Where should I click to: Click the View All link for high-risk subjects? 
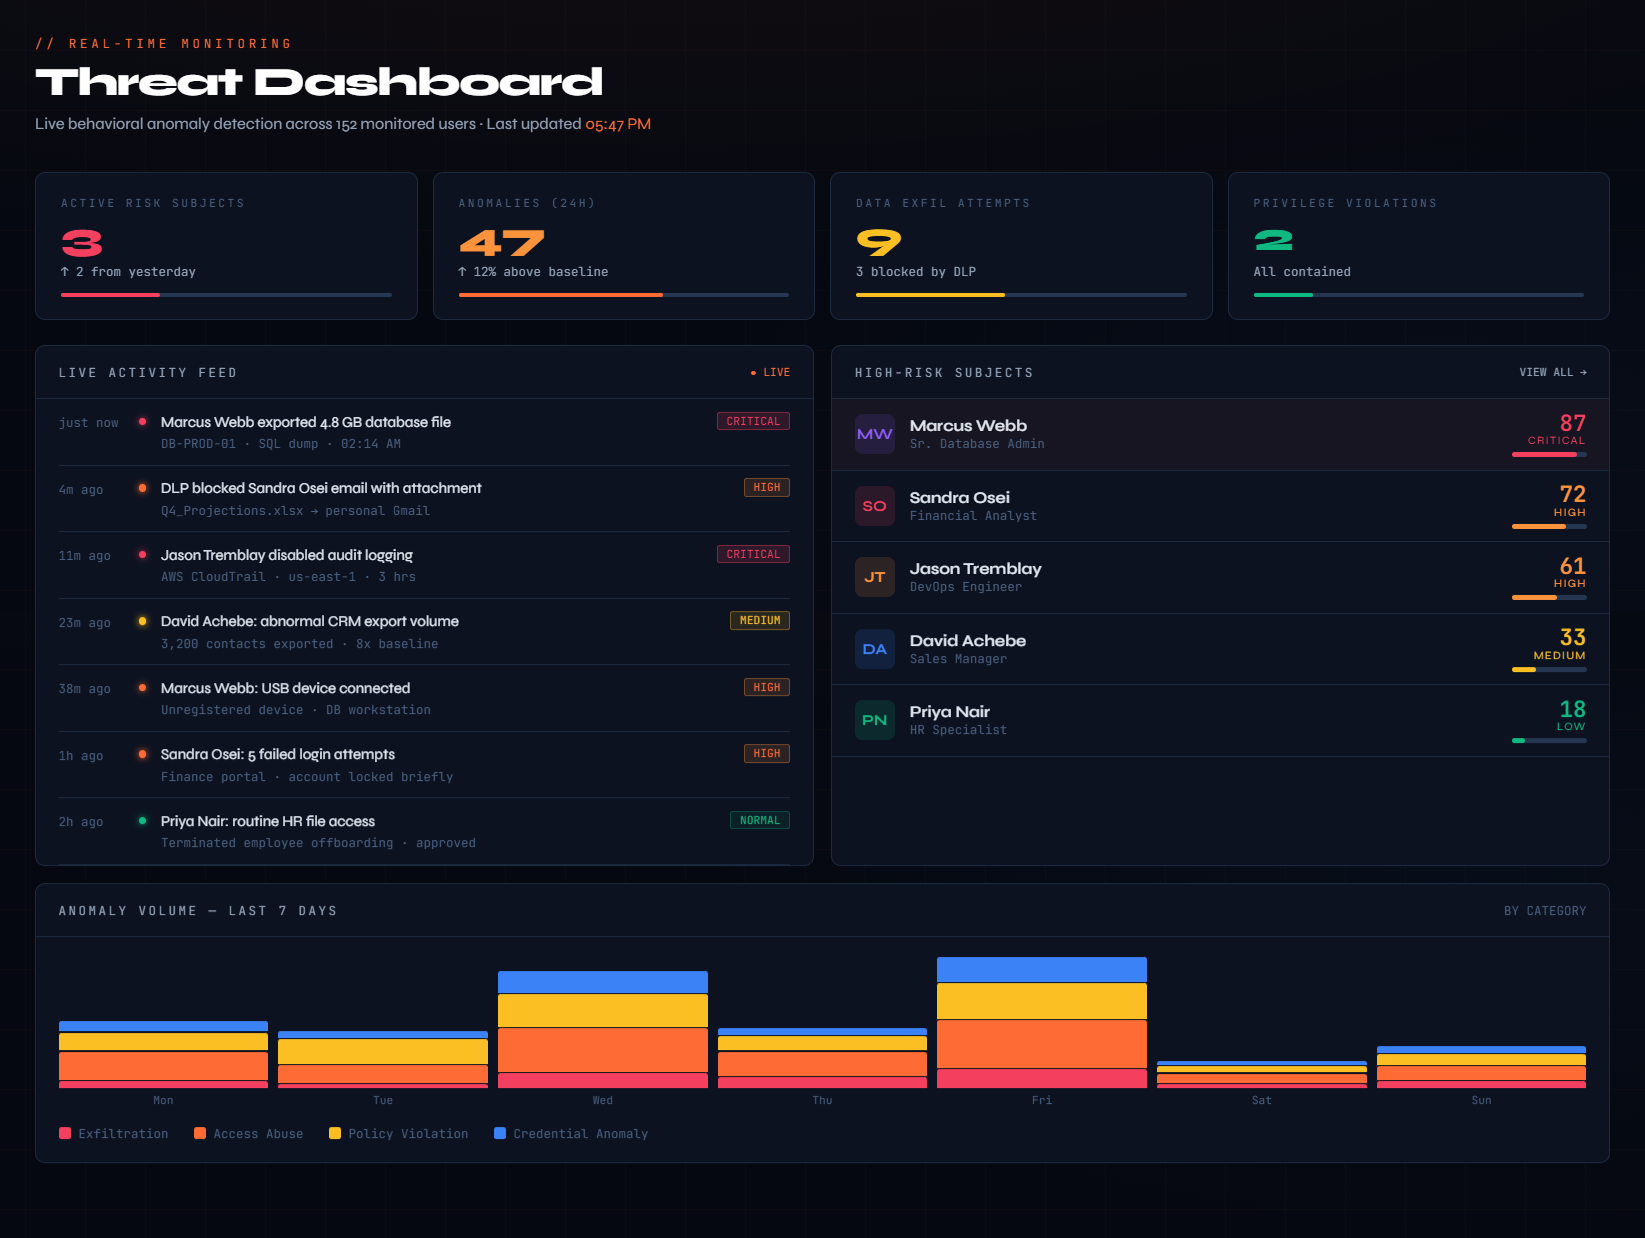[x=1552, y=372]
